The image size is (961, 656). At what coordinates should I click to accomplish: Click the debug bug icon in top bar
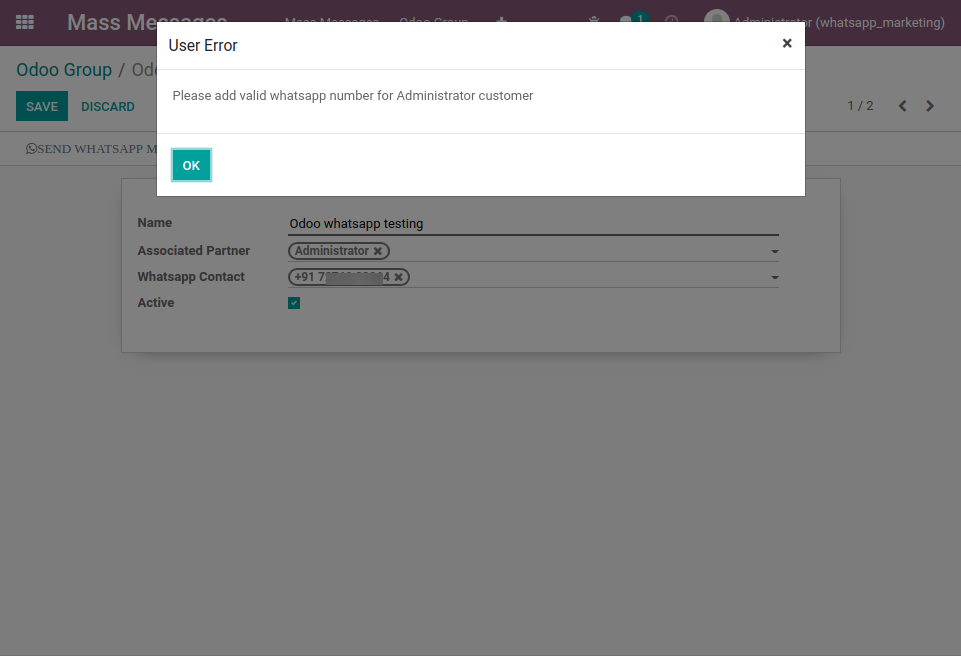pyautogui.click(x=593, y=22)
